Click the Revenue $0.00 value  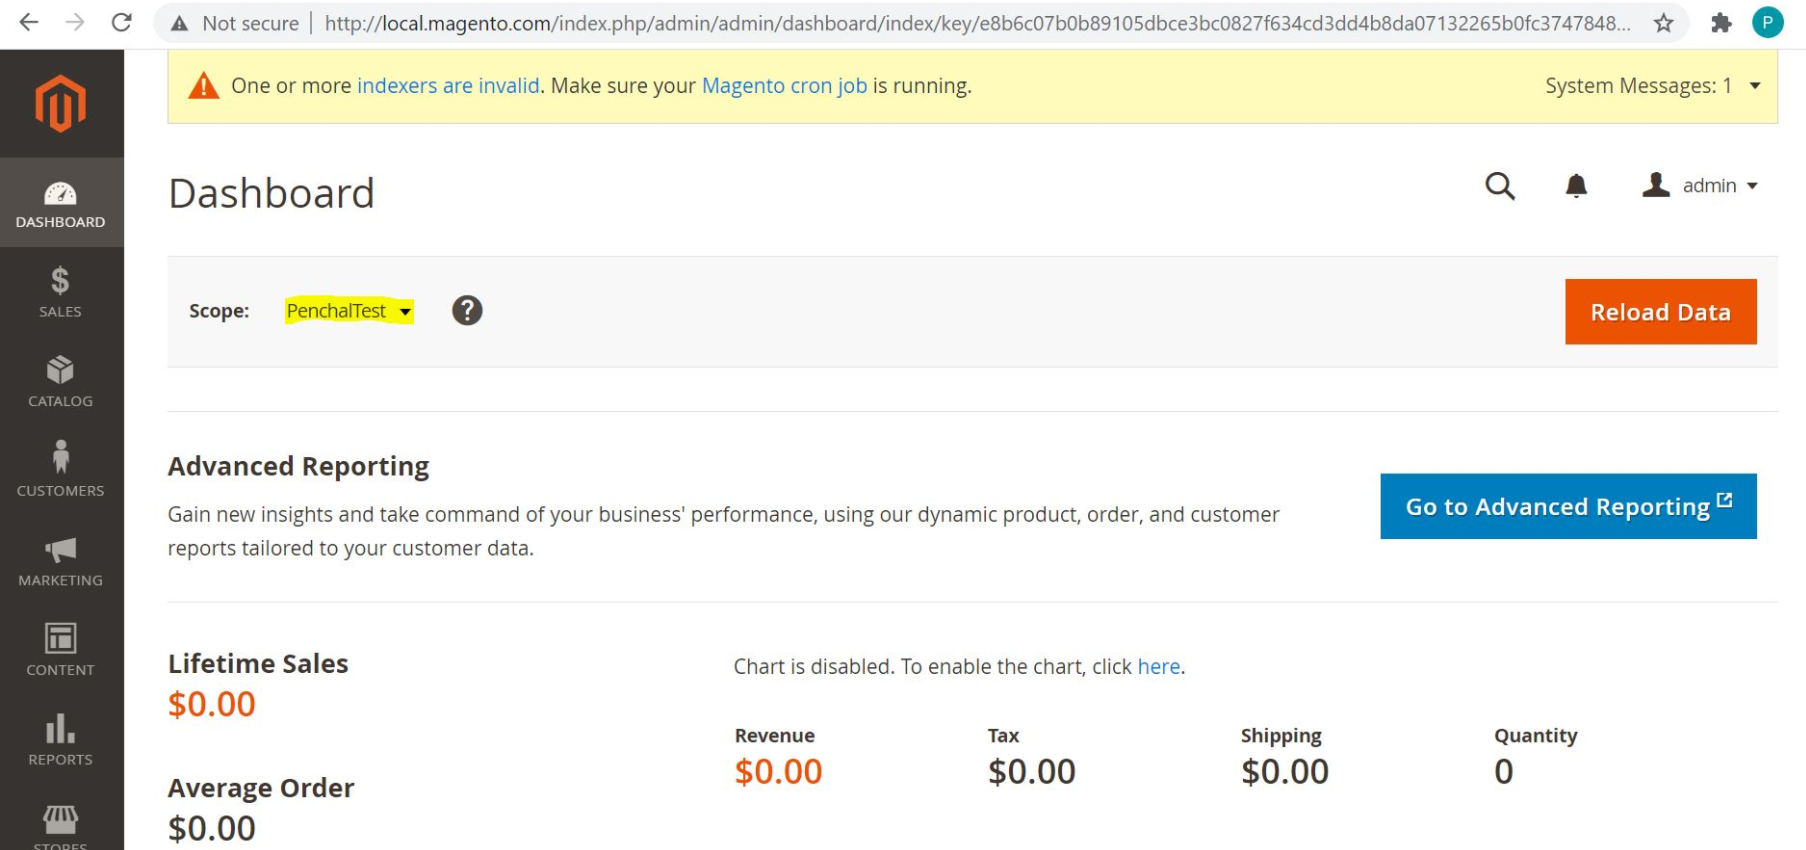778,772
